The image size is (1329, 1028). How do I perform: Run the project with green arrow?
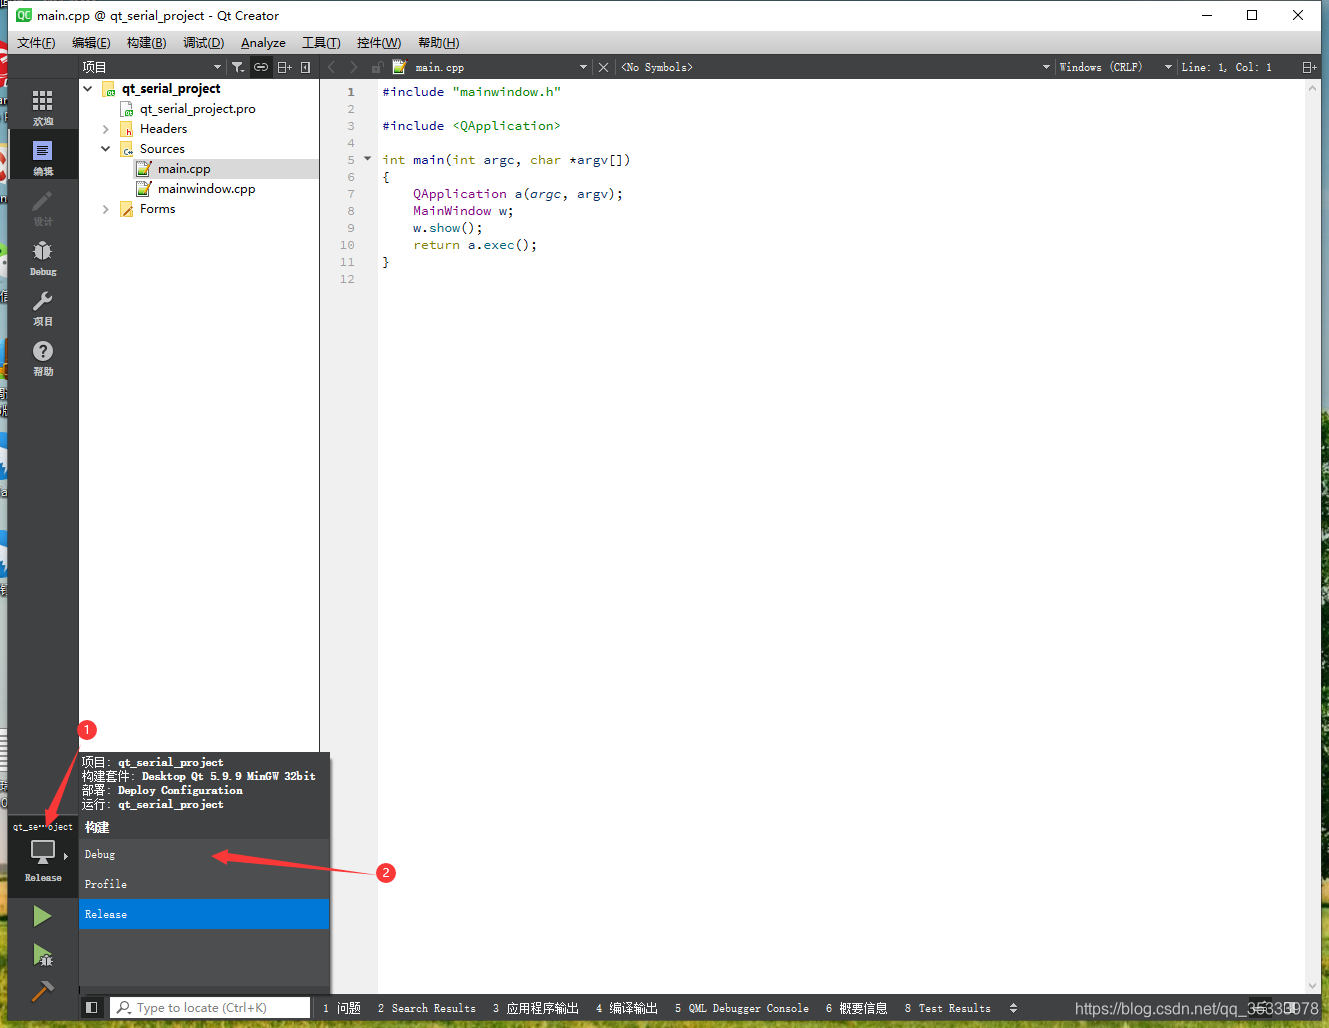click(x=42, y=916)
